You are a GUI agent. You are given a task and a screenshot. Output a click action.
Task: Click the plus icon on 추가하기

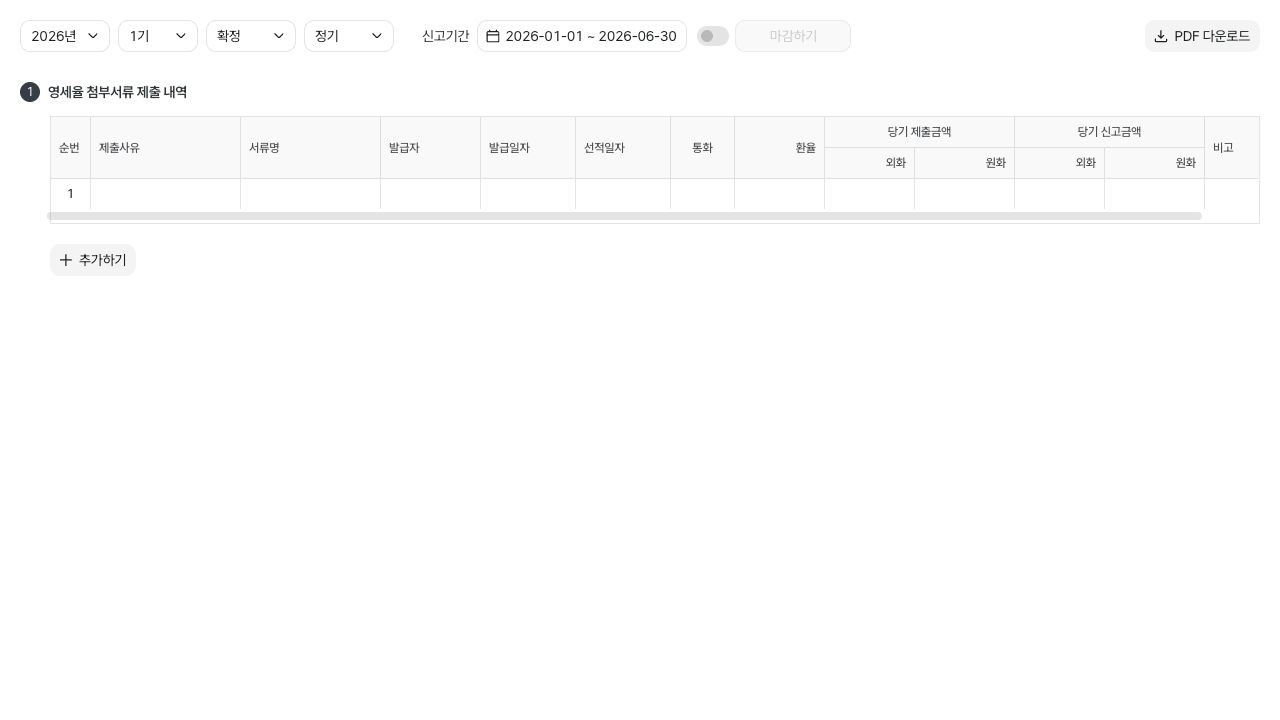point(66,260)
